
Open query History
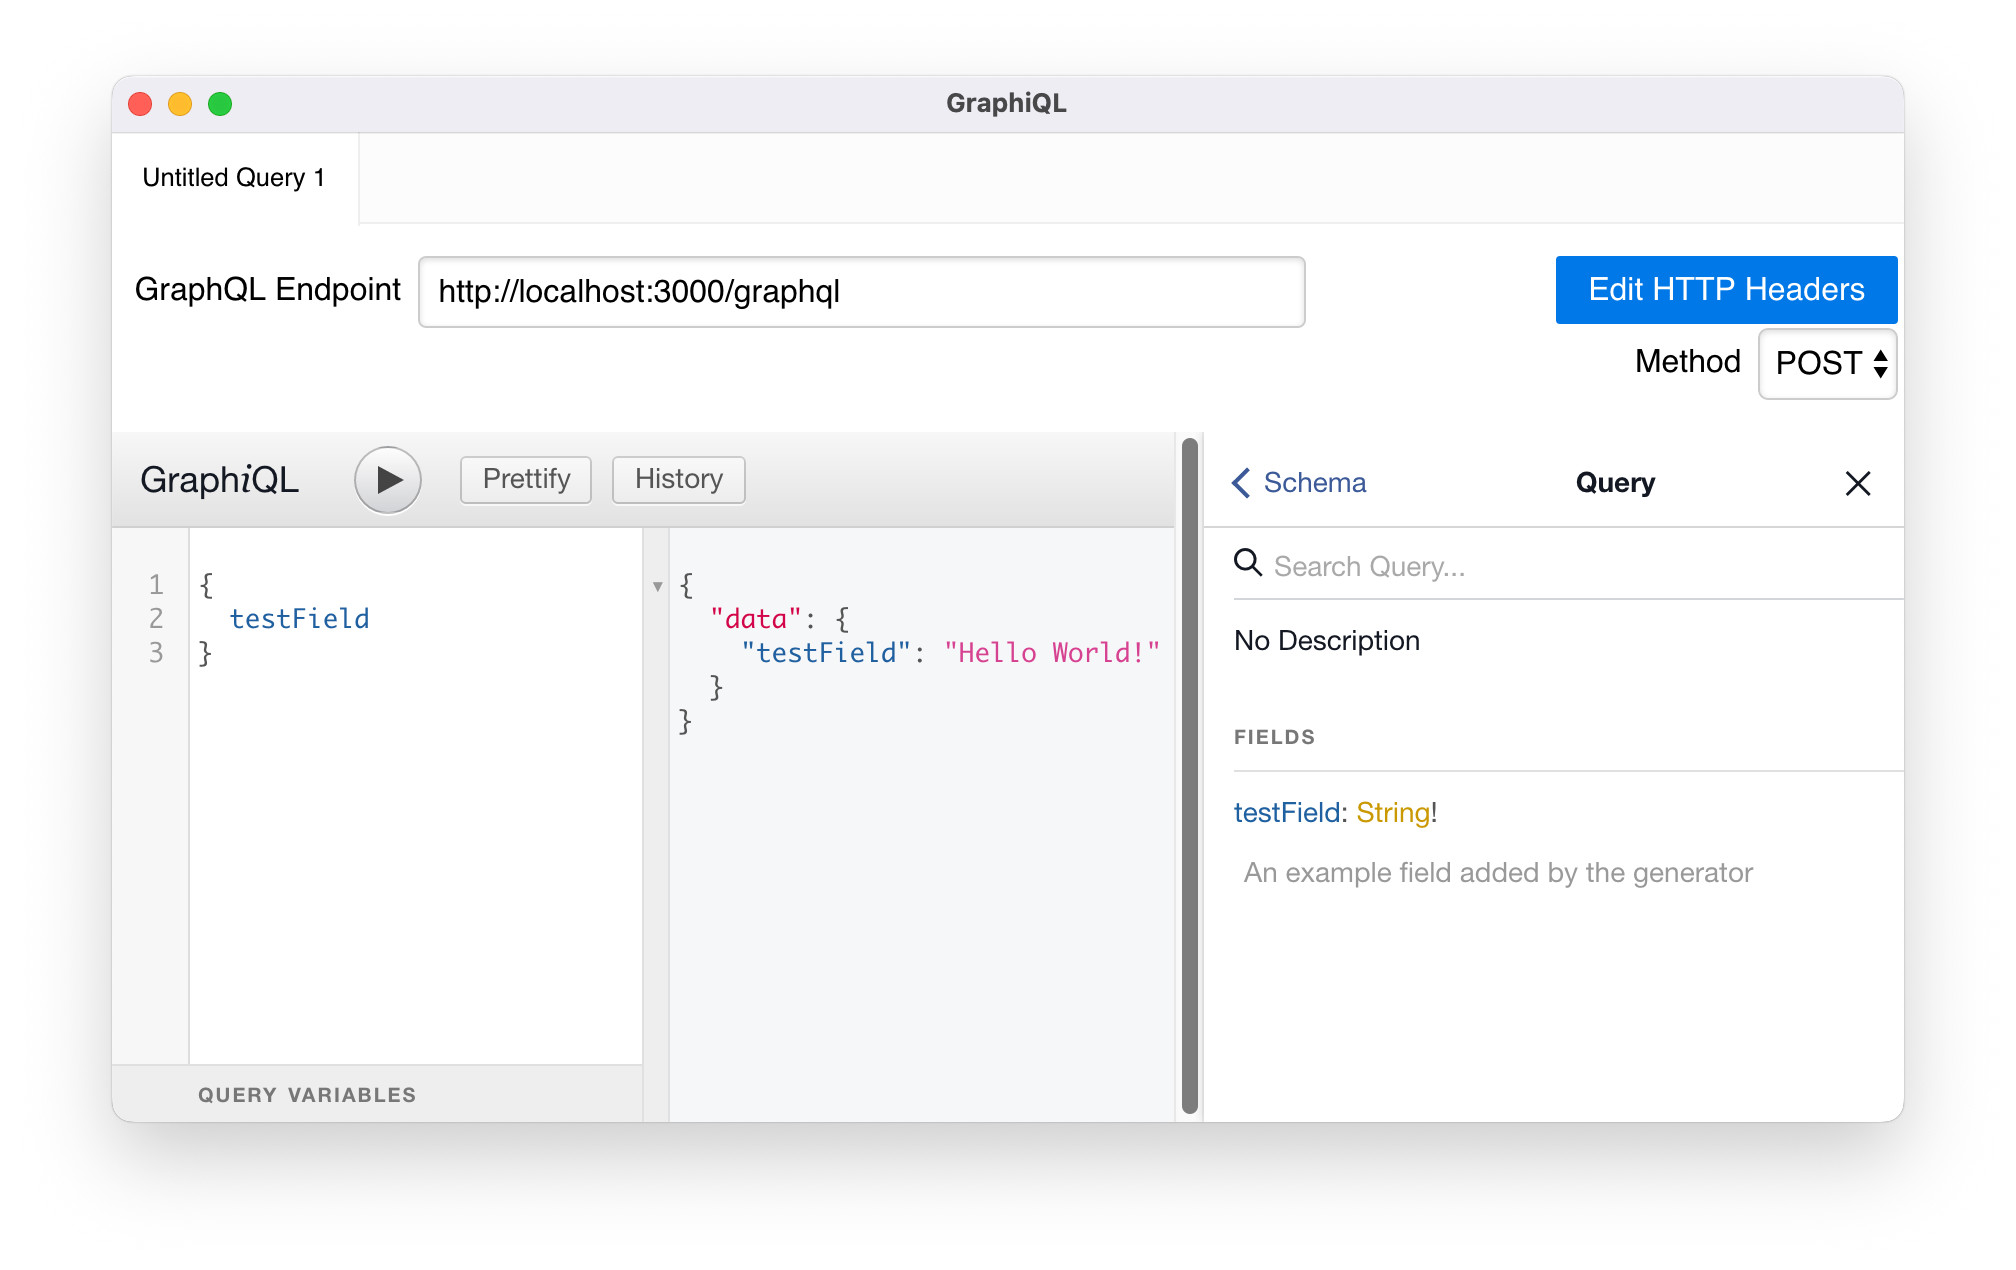pyautogui.click(x=678, y=480)
